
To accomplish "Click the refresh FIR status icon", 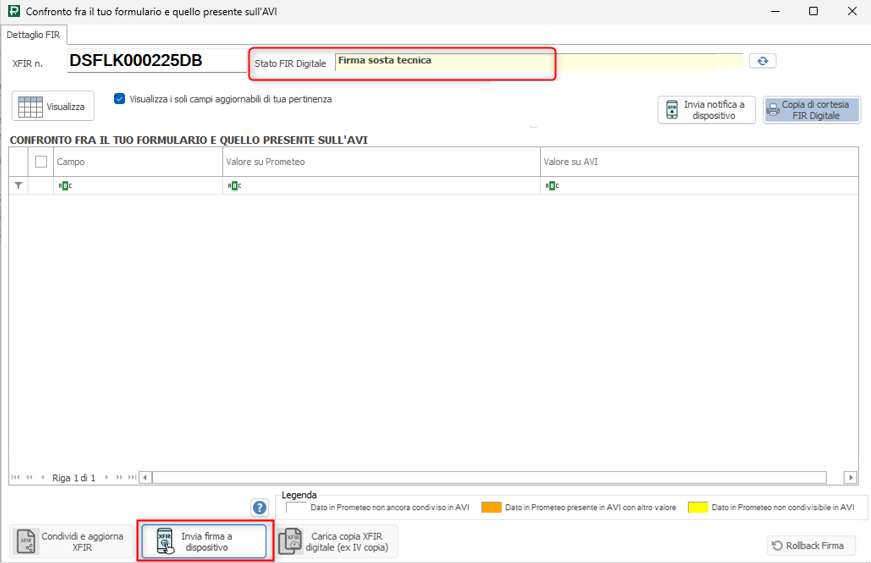I will pos(762,61).
